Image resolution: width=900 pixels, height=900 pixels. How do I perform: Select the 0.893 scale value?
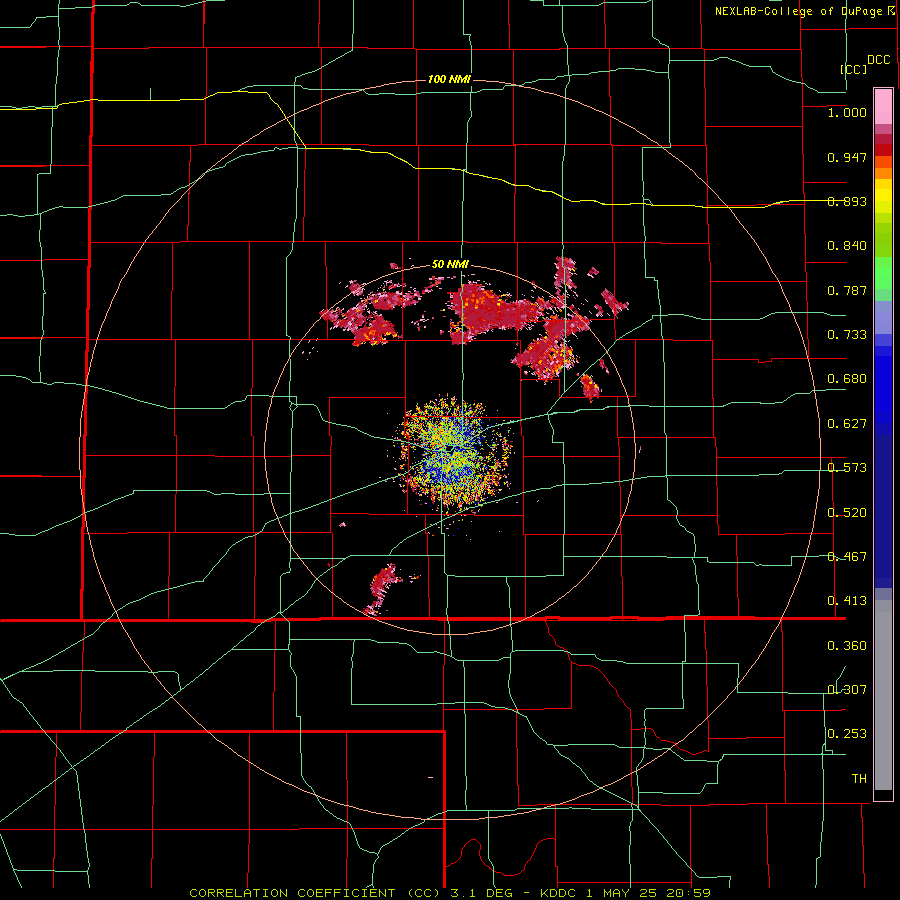[847, 201]
